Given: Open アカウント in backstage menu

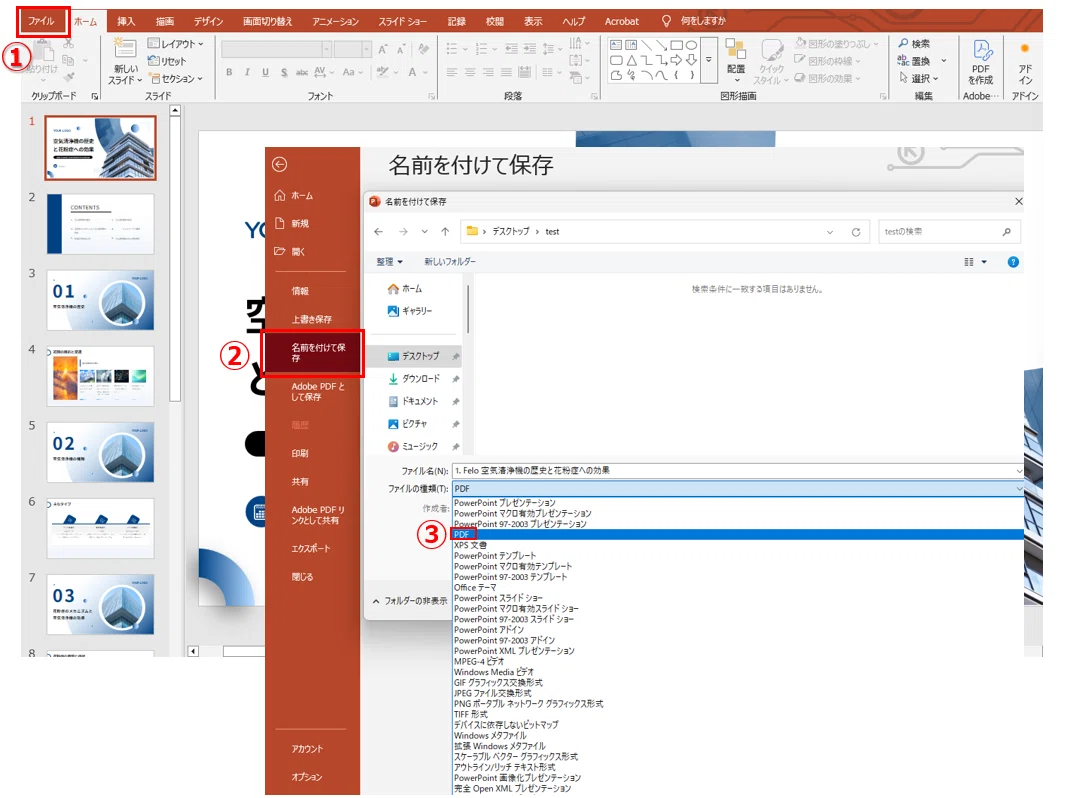Looking at the screenshot, I should click(307, 750).
